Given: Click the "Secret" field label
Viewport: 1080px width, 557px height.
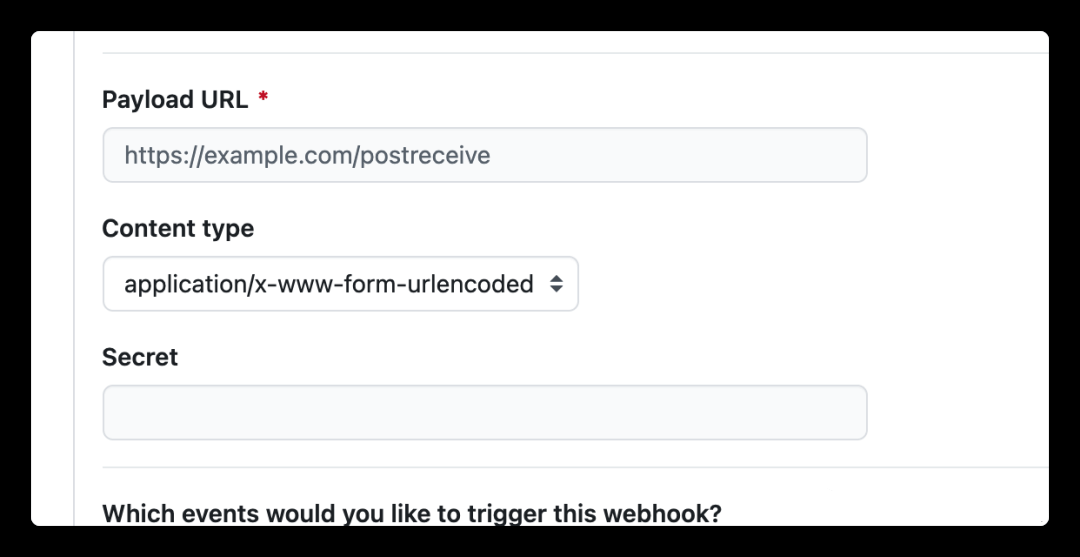Looking at the screenshot, I should coord(140,357).
